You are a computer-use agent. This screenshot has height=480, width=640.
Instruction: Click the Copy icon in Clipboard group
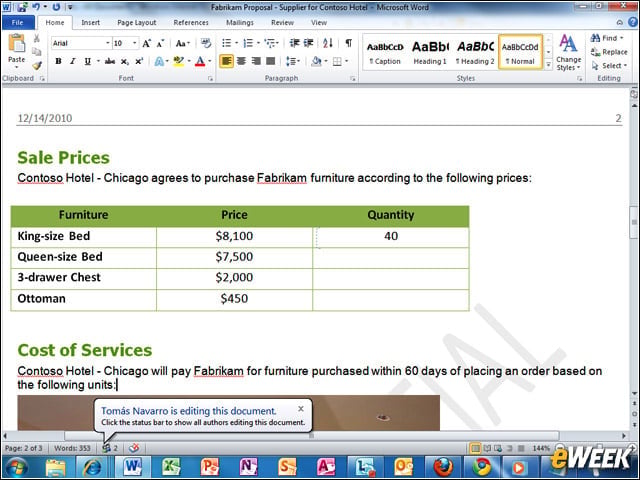point(37,52)
